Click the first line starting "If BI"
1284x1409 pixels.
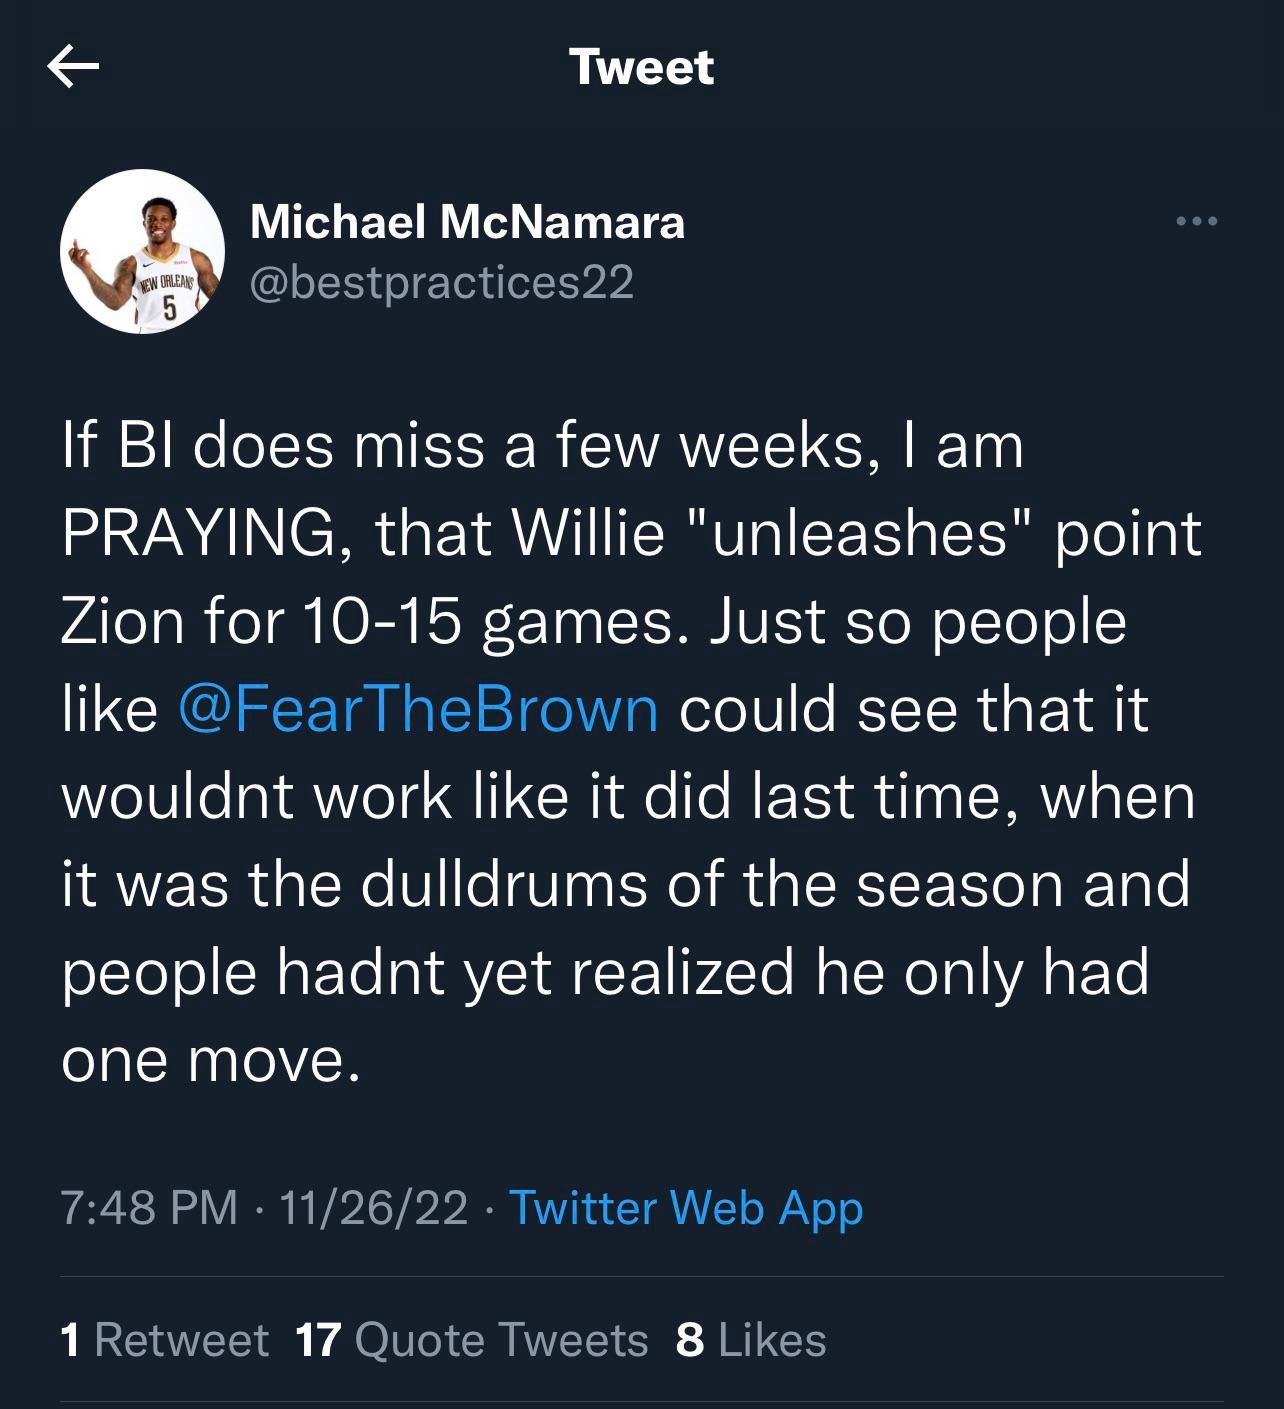pyautogui.click(x=542, y=445)
